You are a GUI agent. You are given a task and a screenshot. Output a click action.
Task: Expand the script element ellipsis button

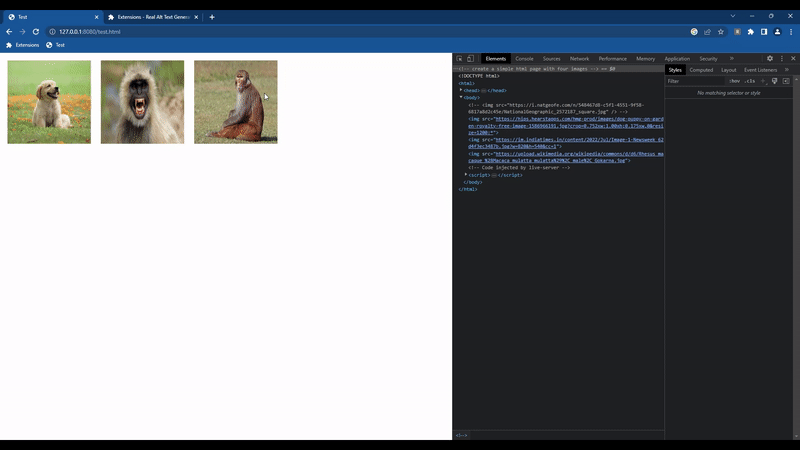click(494, 176)
